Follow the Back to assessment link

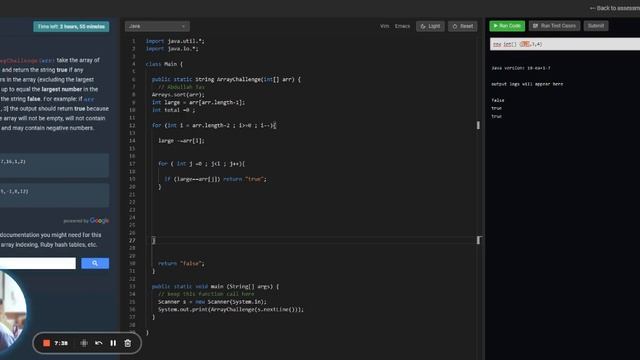[x=615, y=8]
